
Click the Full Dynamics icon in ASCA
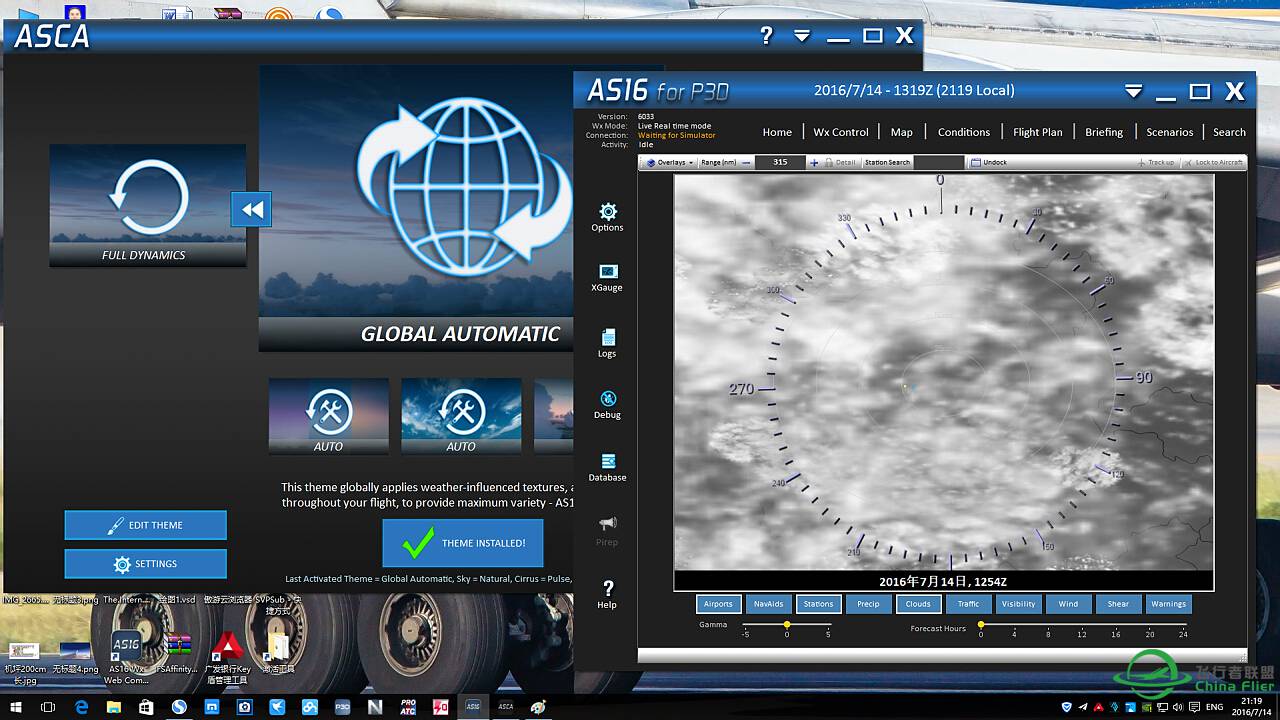click(147, 205)
